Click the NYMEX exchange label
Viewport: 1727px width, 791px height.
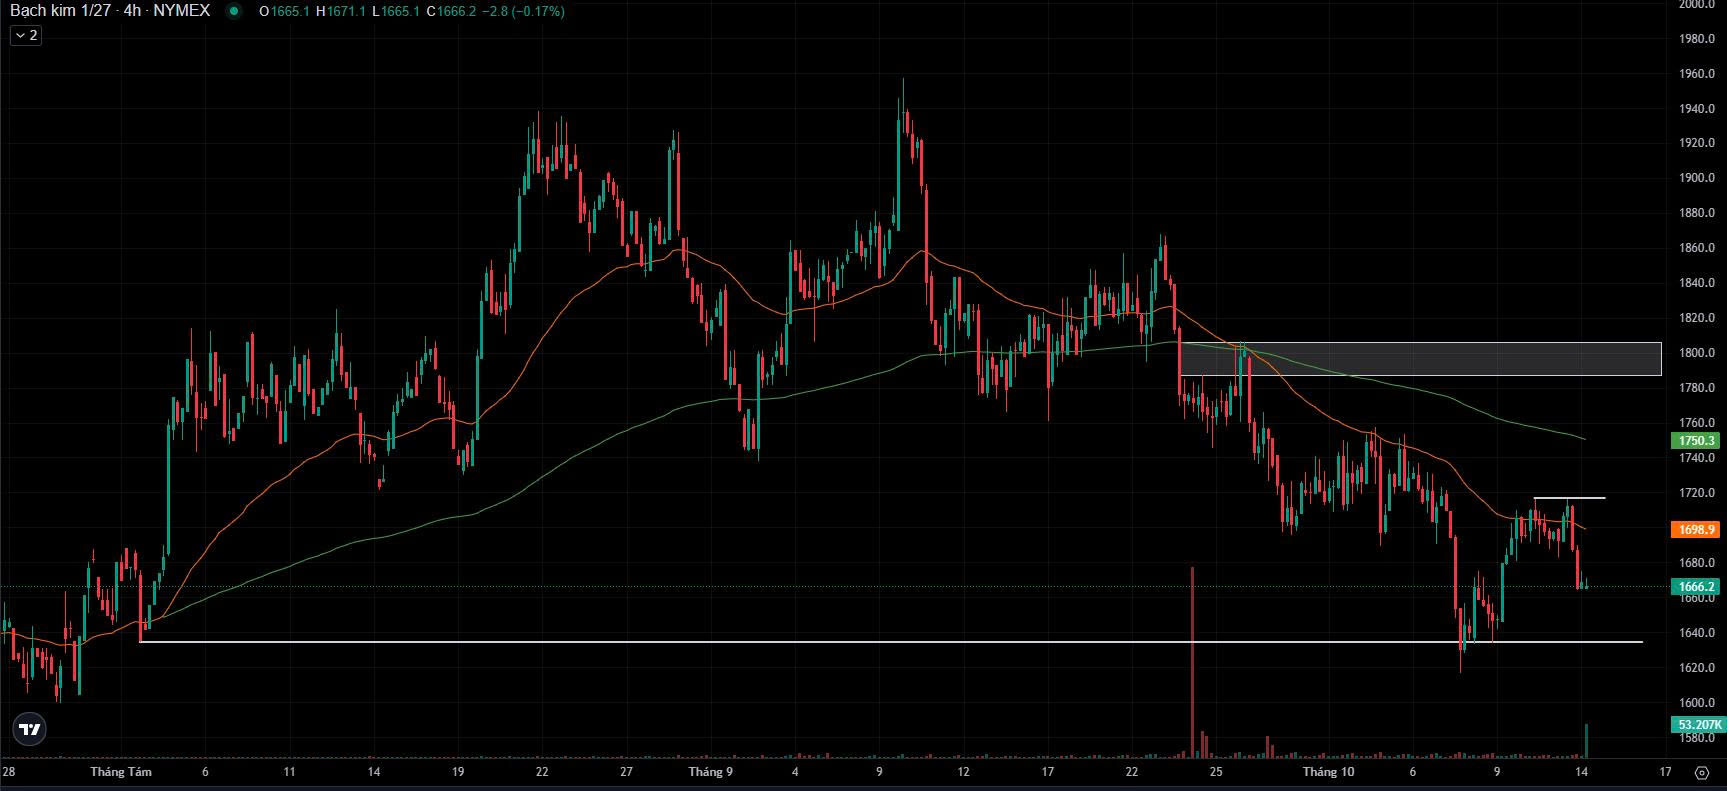(181, 10)
